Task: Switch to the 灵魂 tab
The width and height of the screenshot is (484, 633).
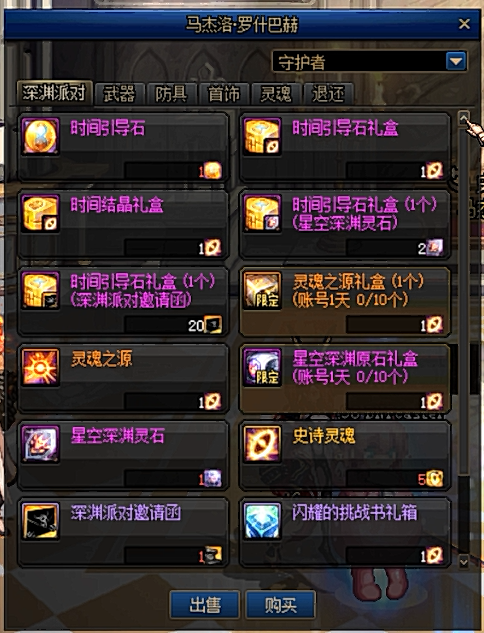Action: coord(276,94)
